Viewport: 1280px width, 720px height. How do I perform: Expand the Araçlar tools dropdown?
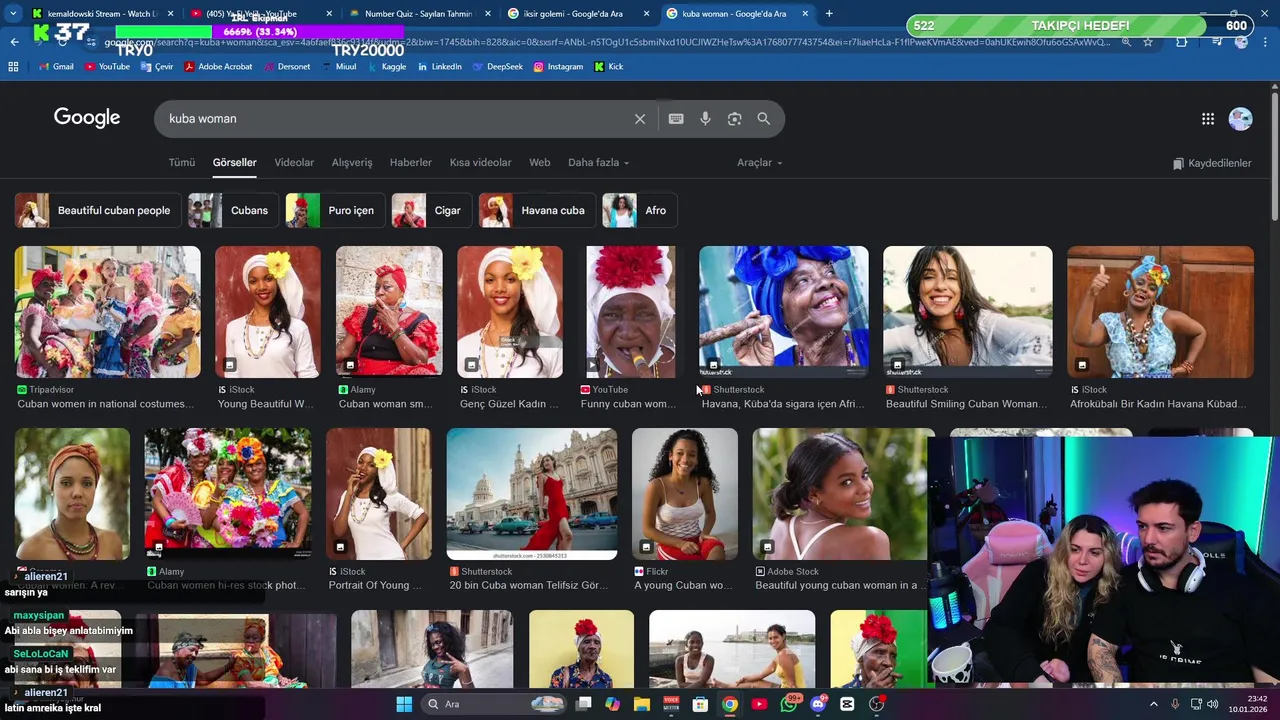(760, 162)
